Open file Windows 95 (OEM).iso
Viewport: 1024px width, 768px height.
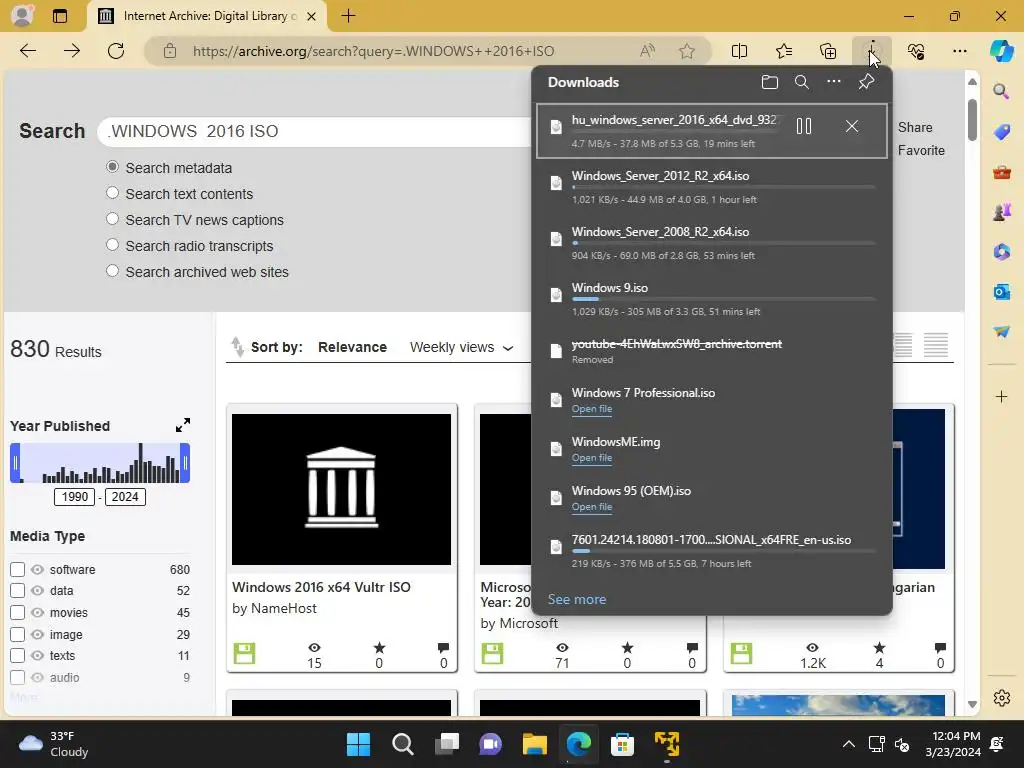pyautogui.click(x=592, y=507)
